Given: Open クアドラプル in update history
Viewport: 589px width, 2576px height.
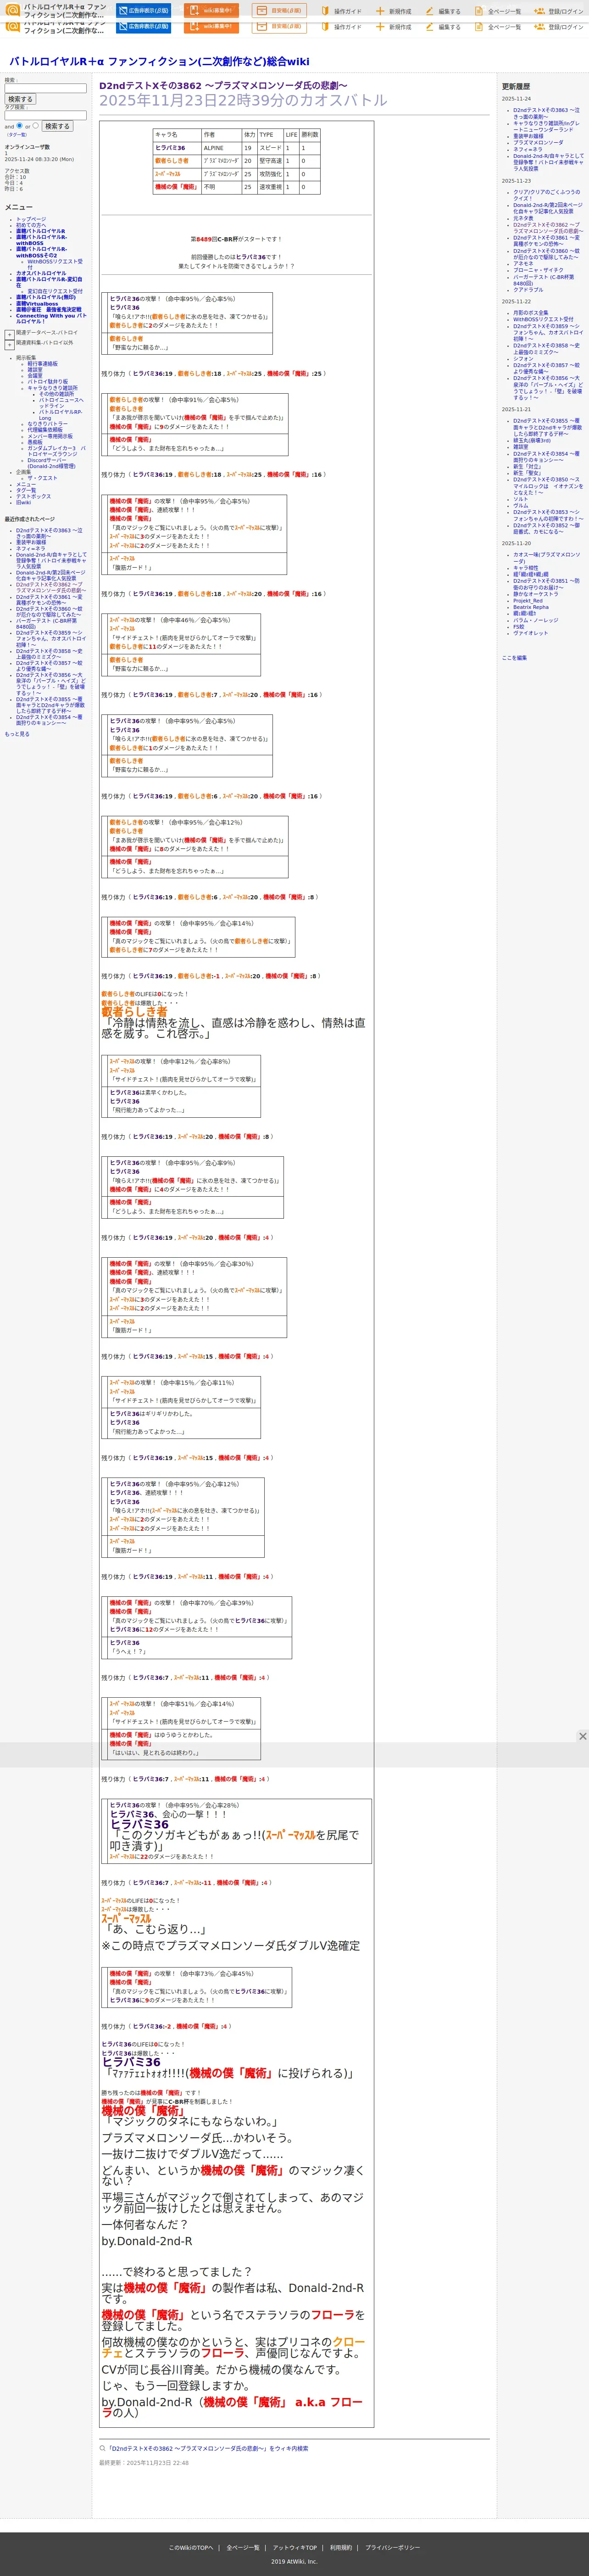Looking at the screenshot, I should (529, 289).
